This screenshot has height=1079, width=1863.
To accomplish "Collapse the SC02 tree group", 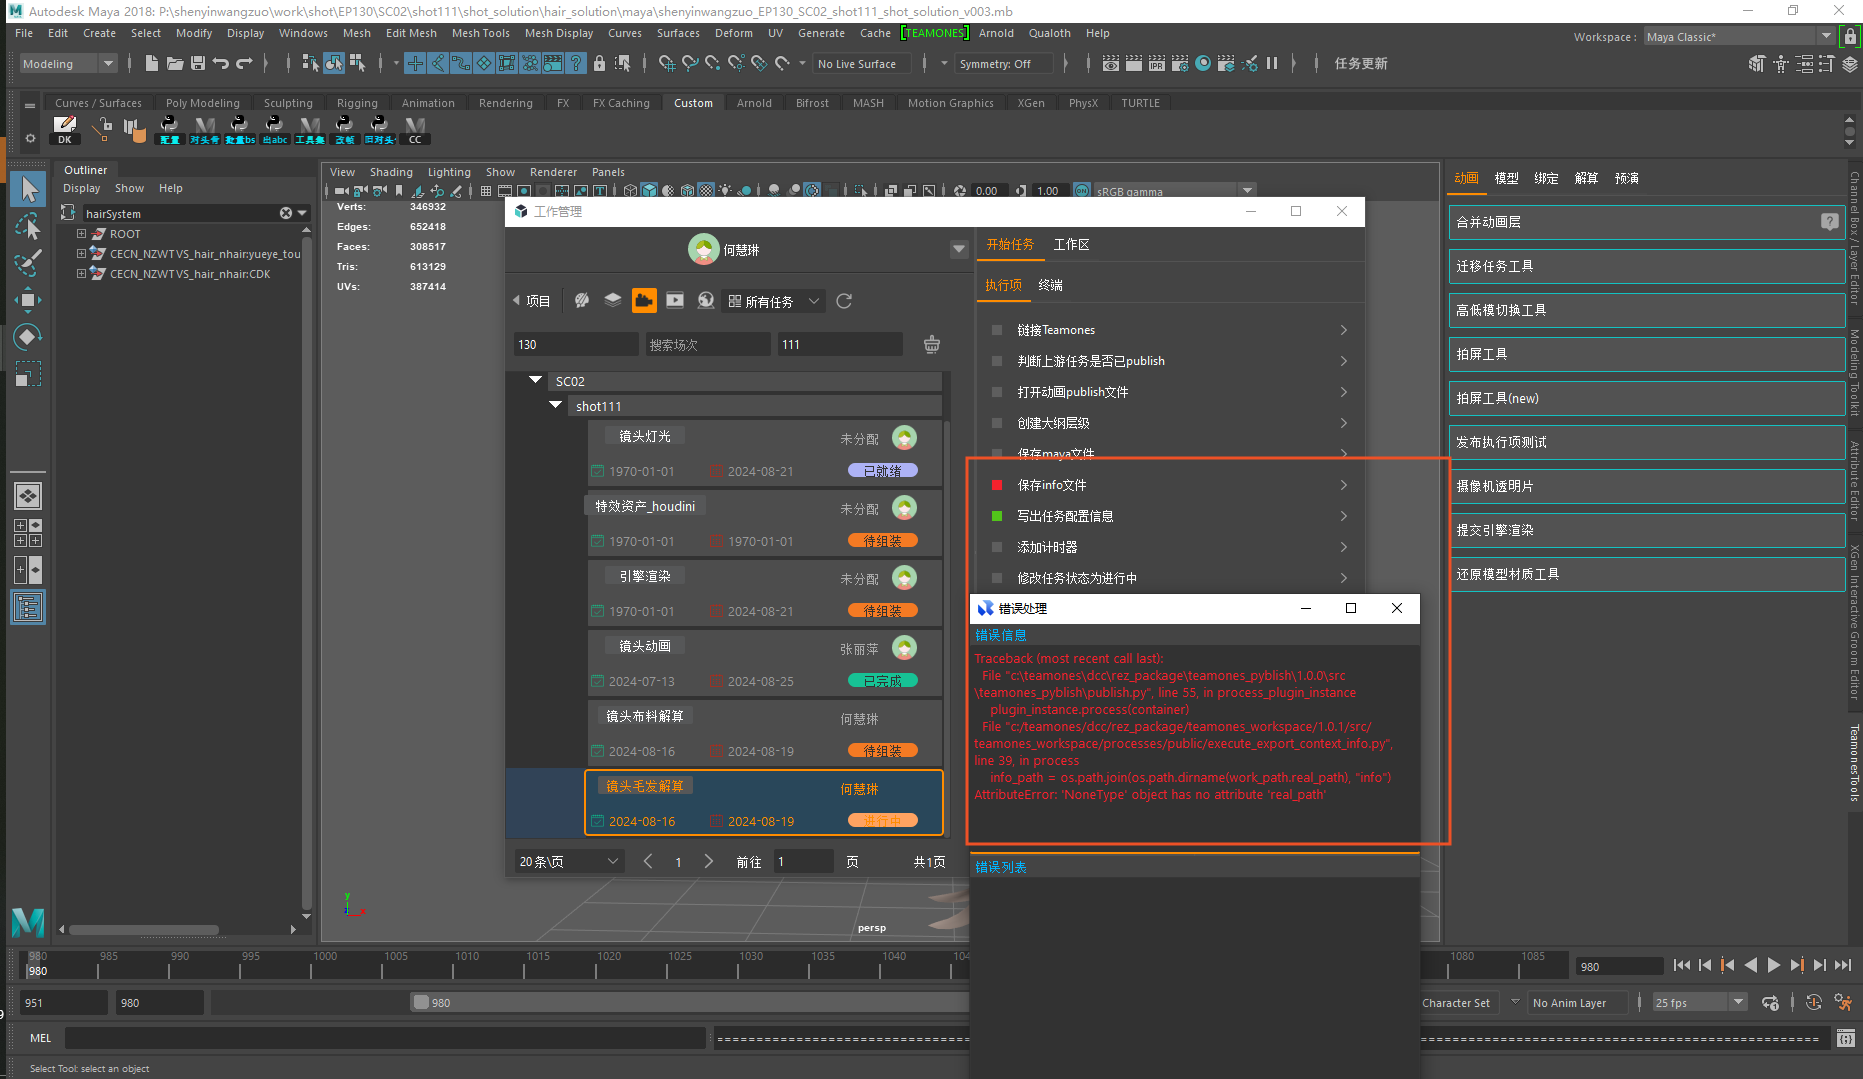I will tap(536, 380).
